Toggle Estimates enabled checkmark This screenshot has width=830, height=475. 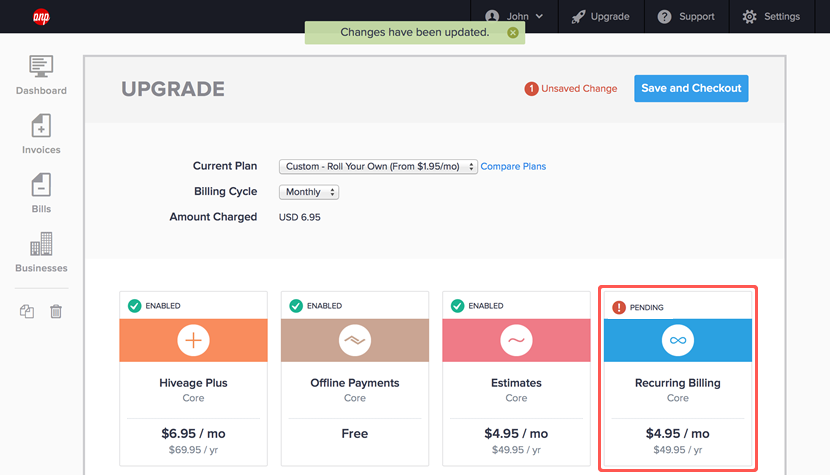pos(457,306)
